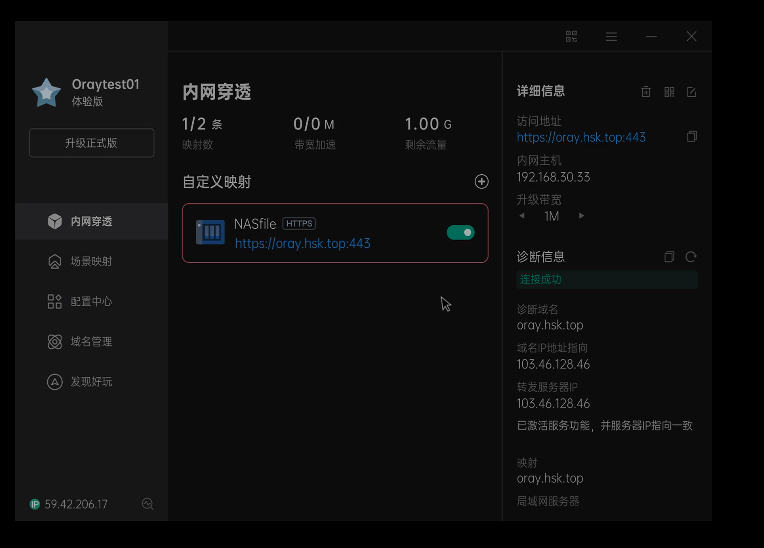Open the QR code icon in title bar
Image resolution: width=764 pixels, height=548 pixels.
click(x=571, y=36)
